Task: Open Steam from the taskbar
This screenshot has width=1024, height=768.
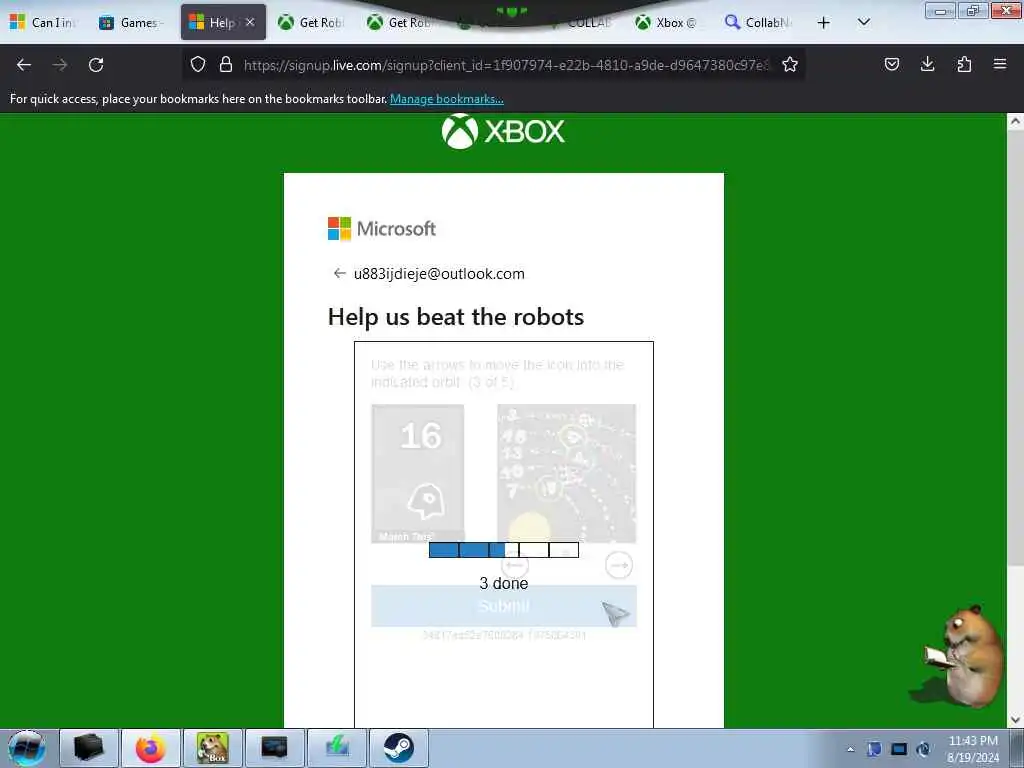Action: click(x=398, y=748)
